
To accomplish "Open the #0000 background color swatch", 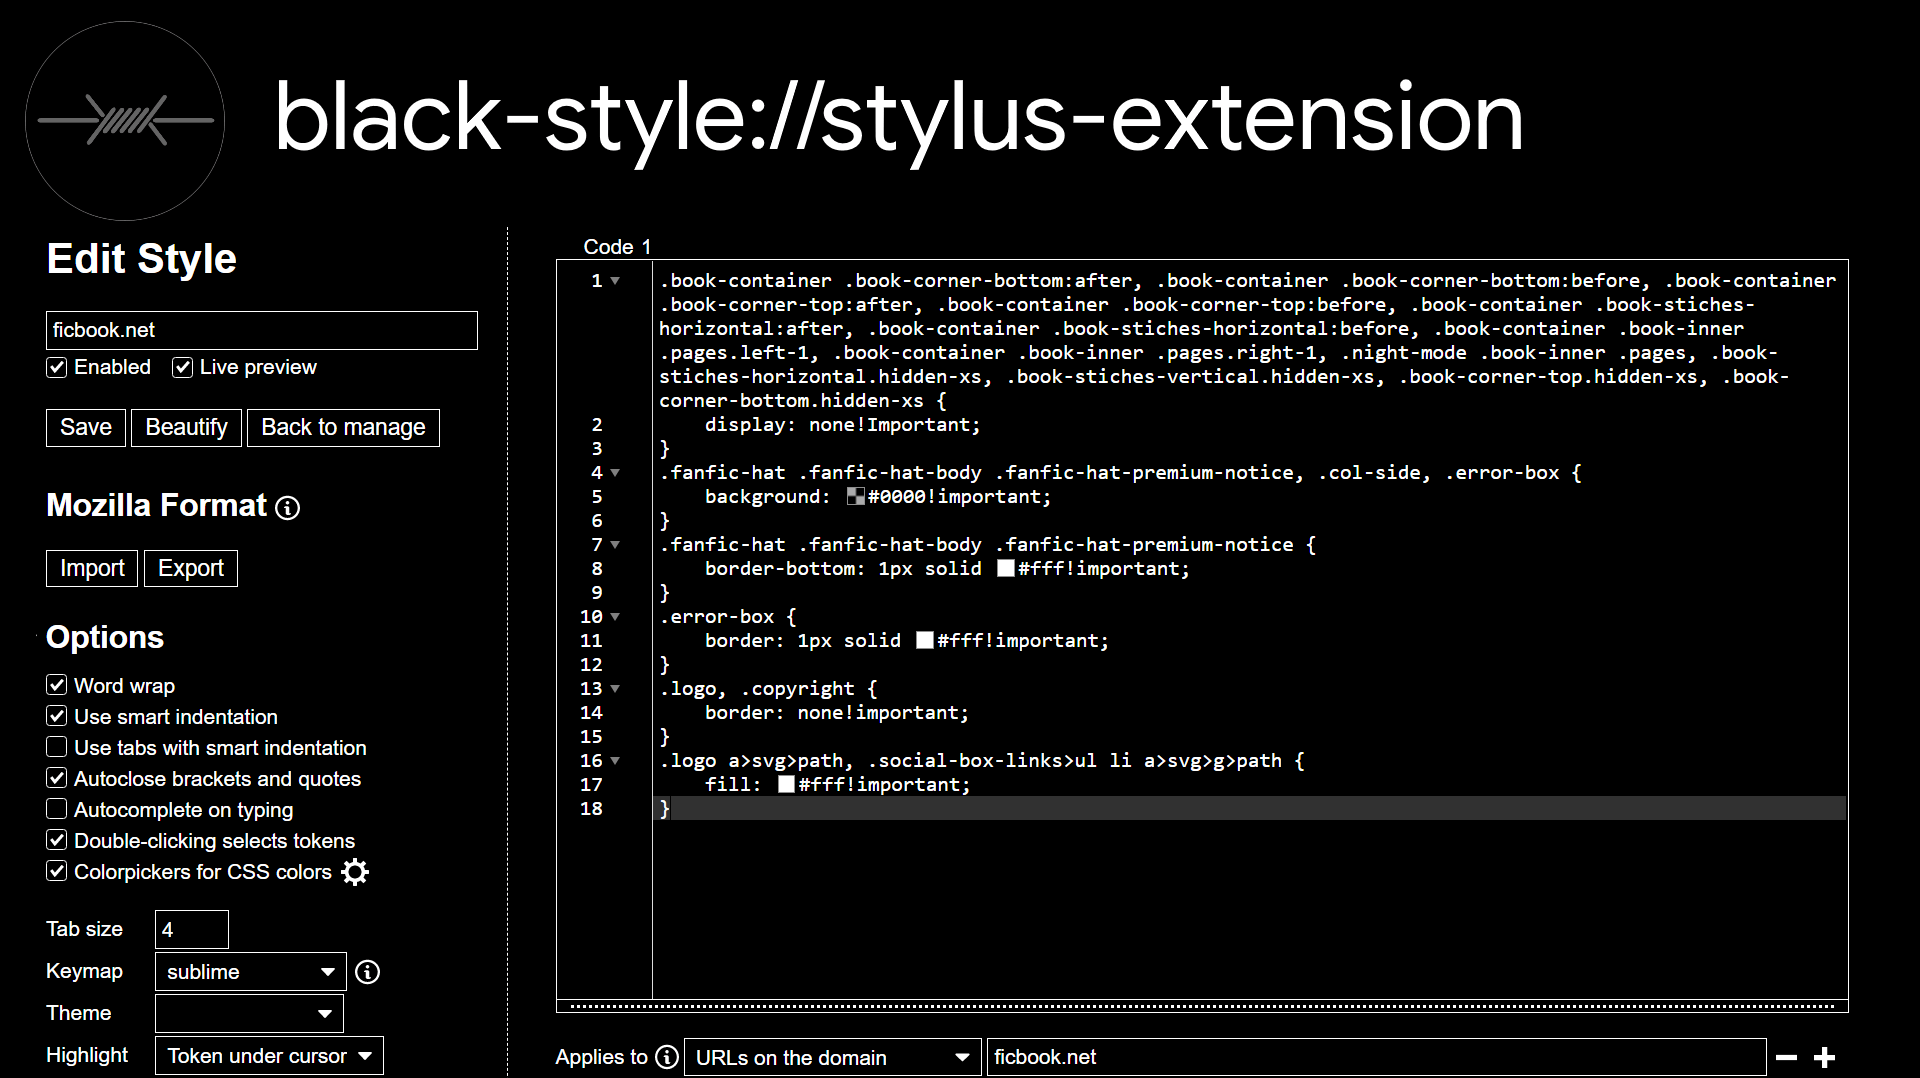I will pyautogui.click(x=856, y=497).
